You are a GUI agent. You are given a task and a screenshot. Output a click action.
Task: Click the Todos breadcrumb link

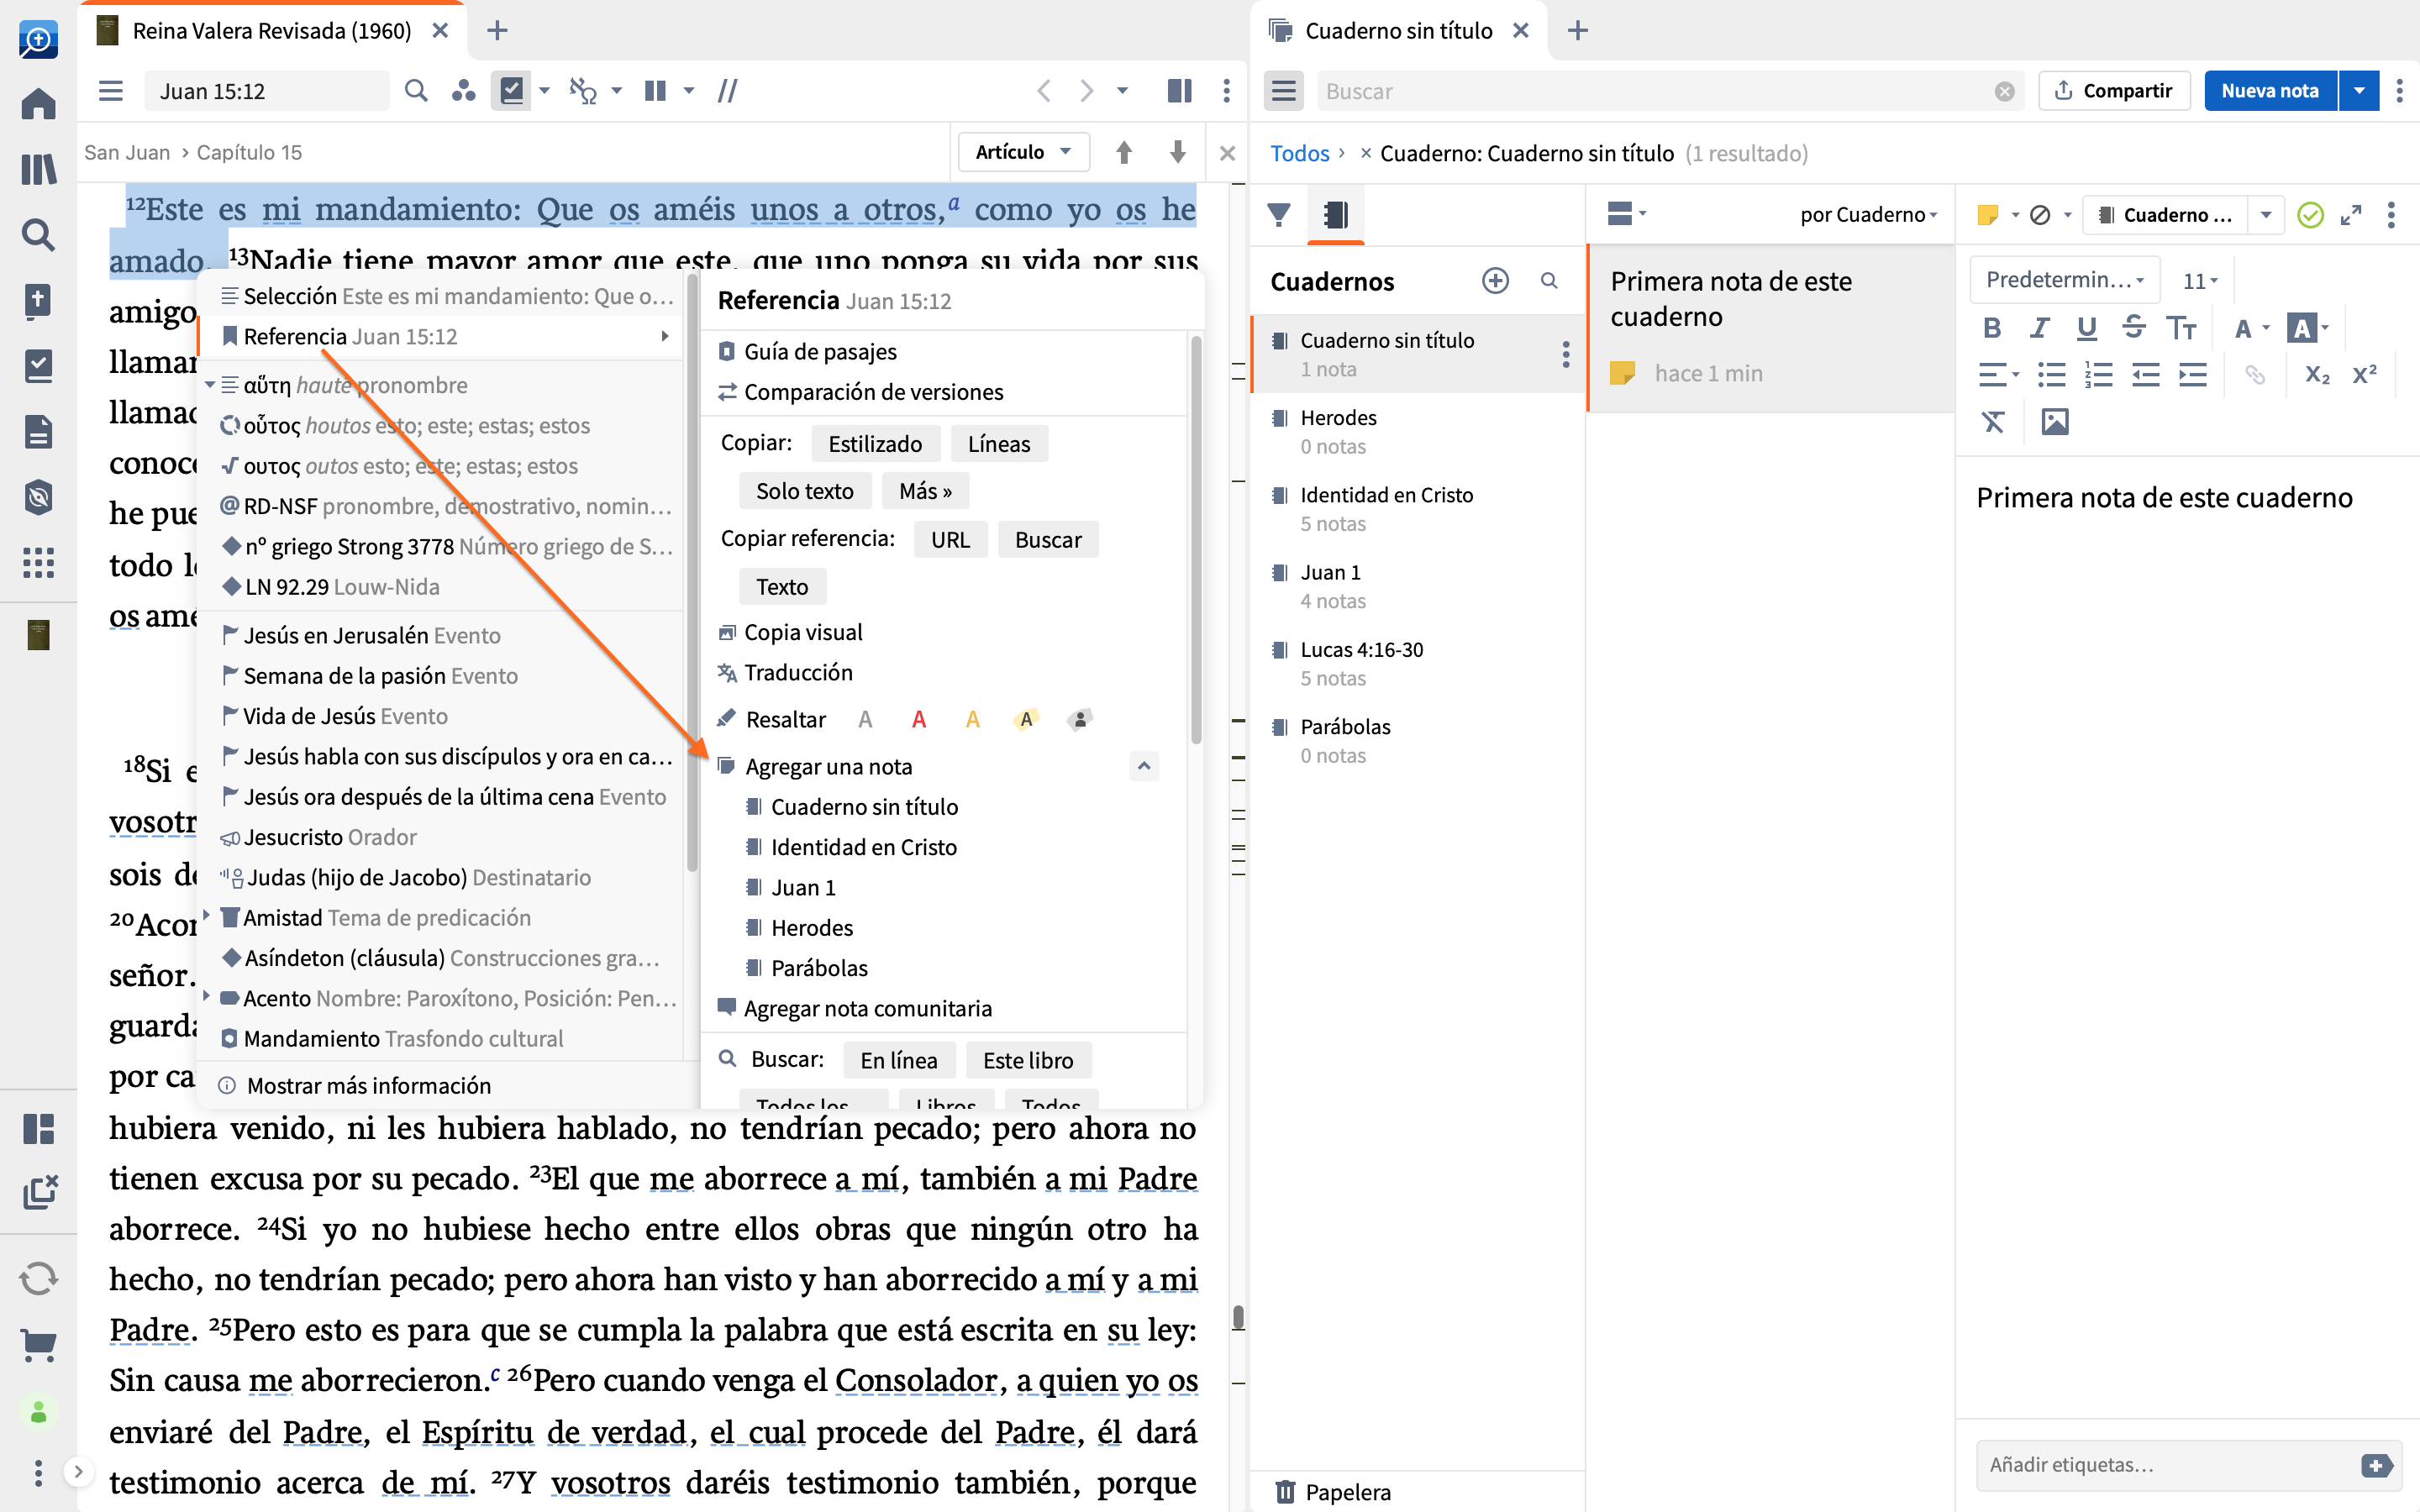pos(1299,153)
